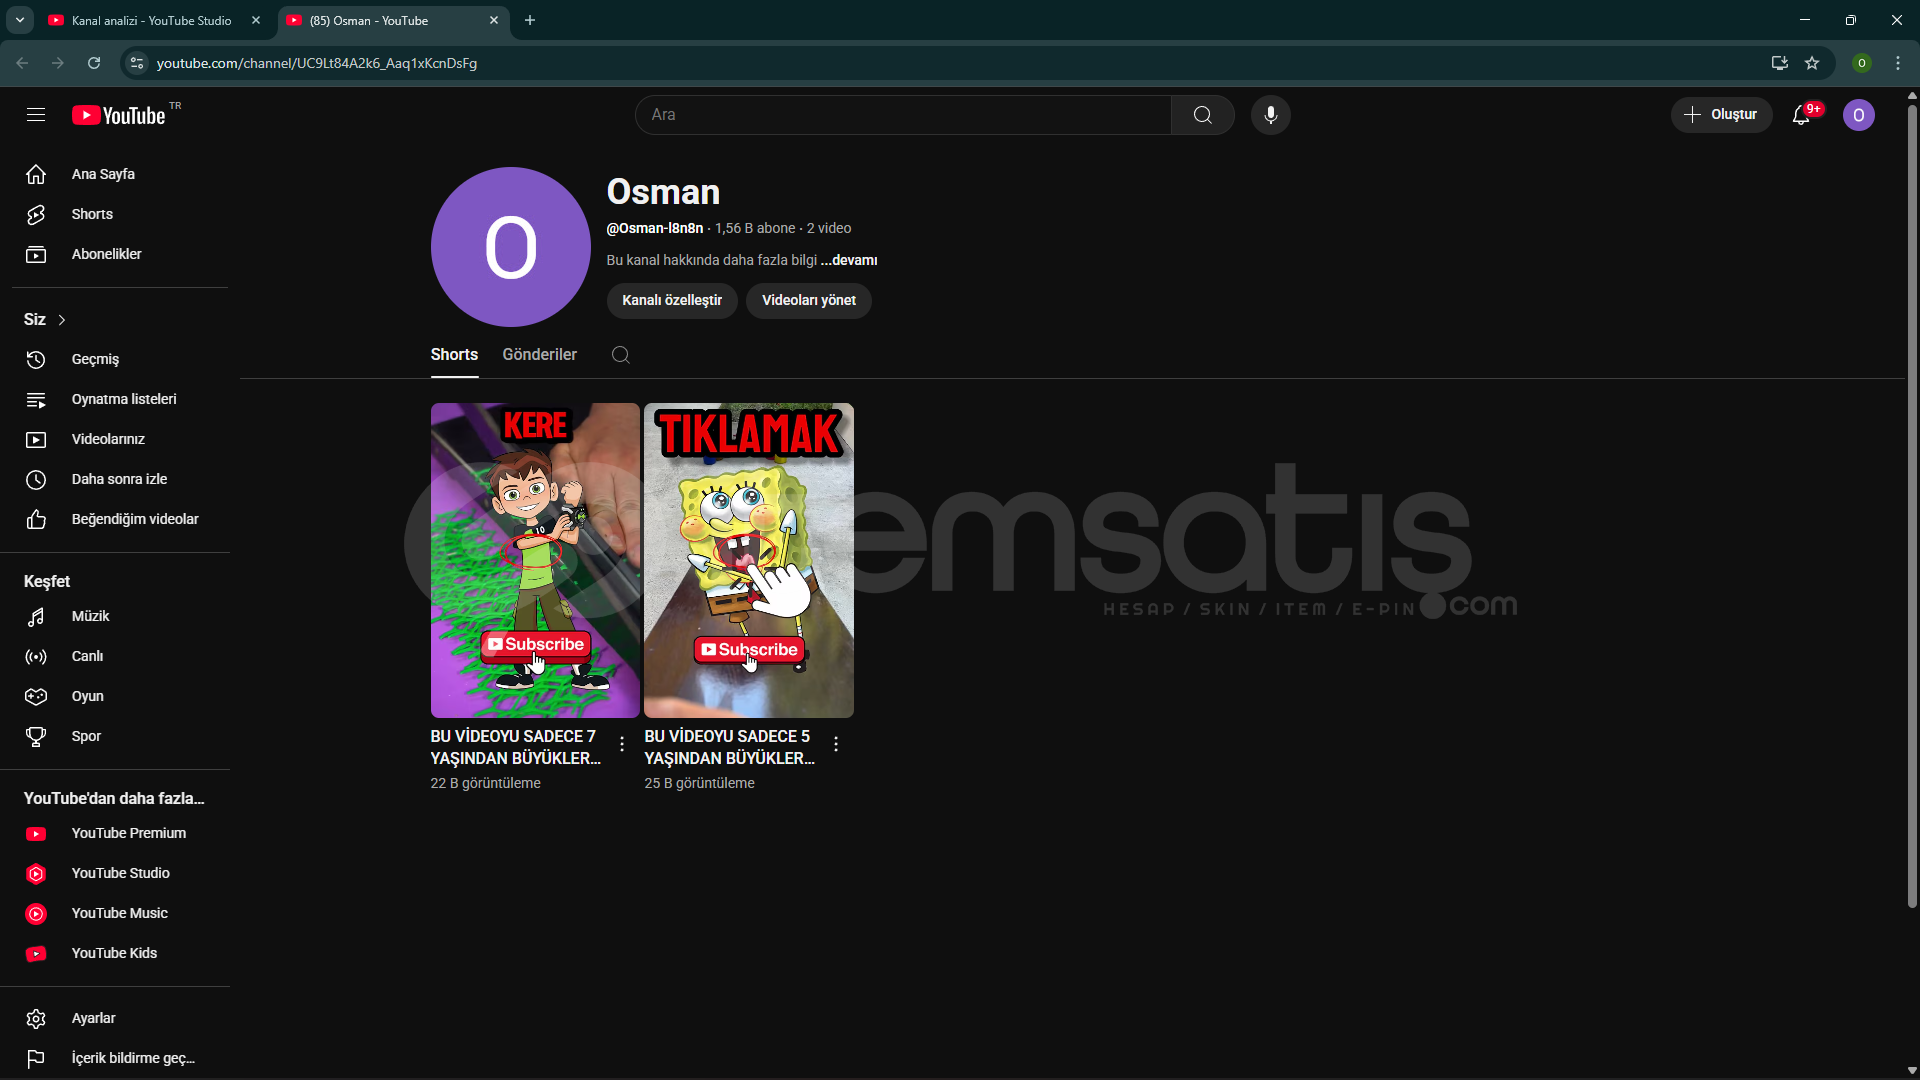Click the Keşfet section heading
Viewport: 1920px width, 1080px height.
point(47,581)
